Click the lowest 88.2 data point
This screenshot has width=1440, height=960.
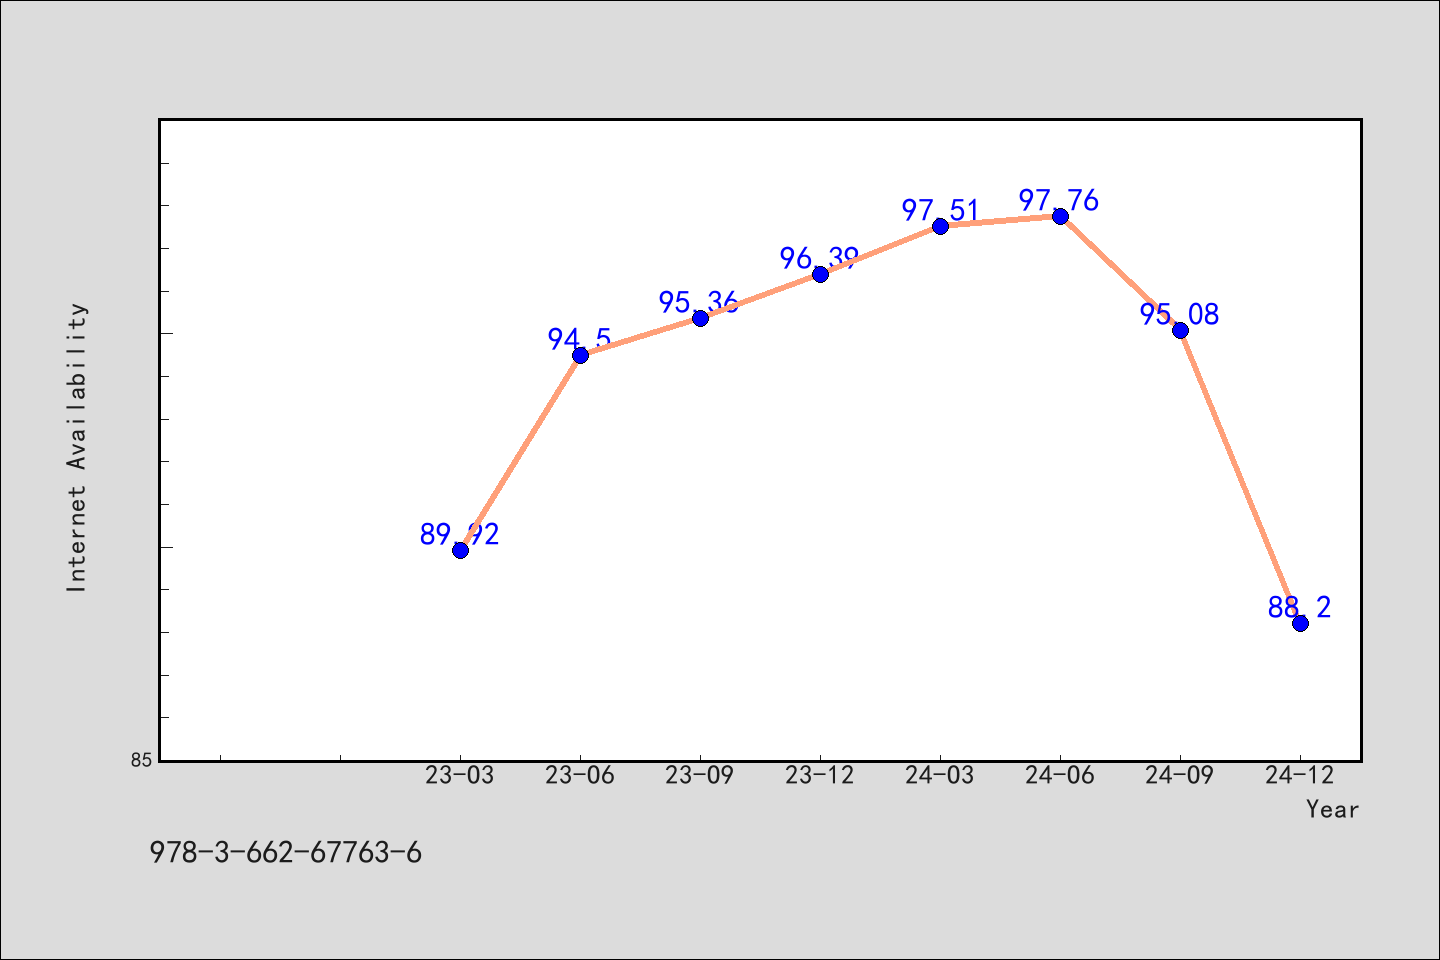pyautogui.click(x=1300, y=623)
